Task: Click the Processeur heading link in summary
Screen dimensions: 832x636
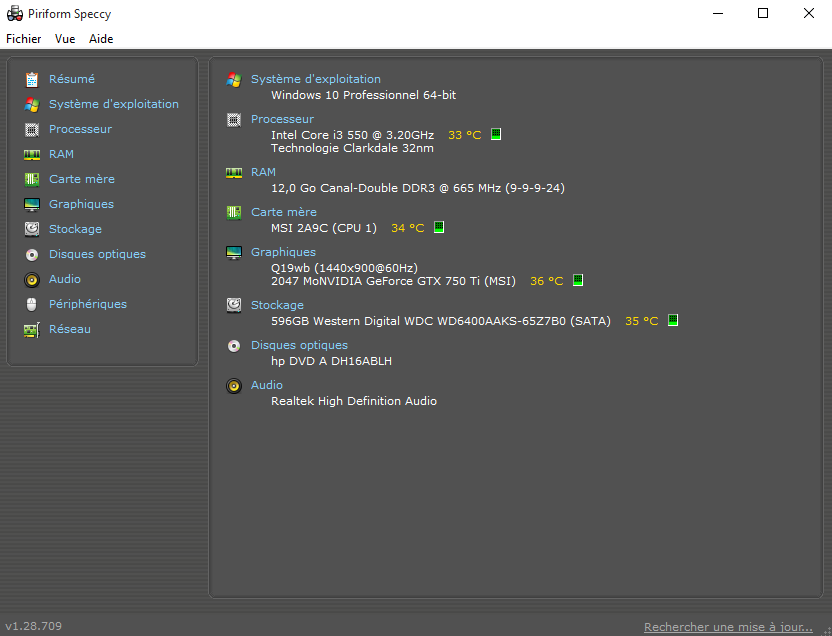Action: point(282,119)
